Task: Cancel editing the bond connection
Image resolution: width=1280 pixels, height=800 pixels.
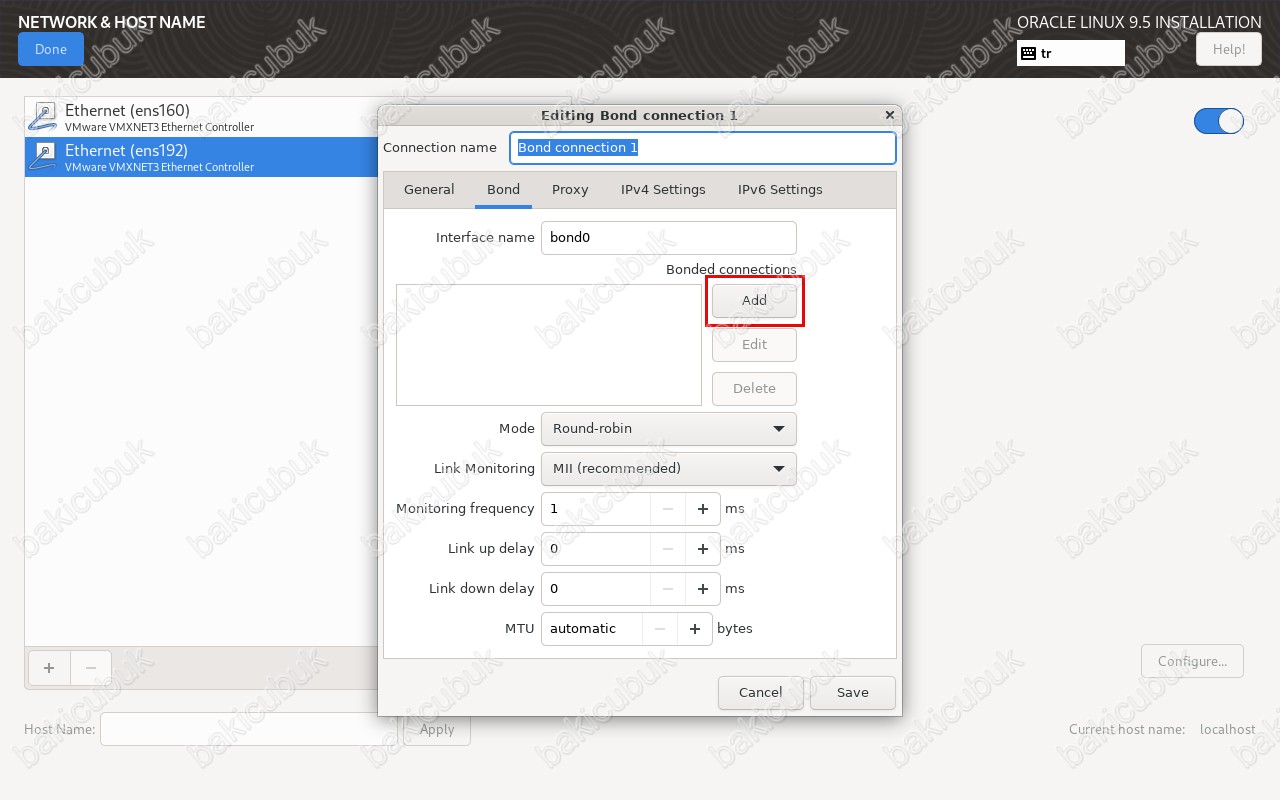Action: (760, 692)
